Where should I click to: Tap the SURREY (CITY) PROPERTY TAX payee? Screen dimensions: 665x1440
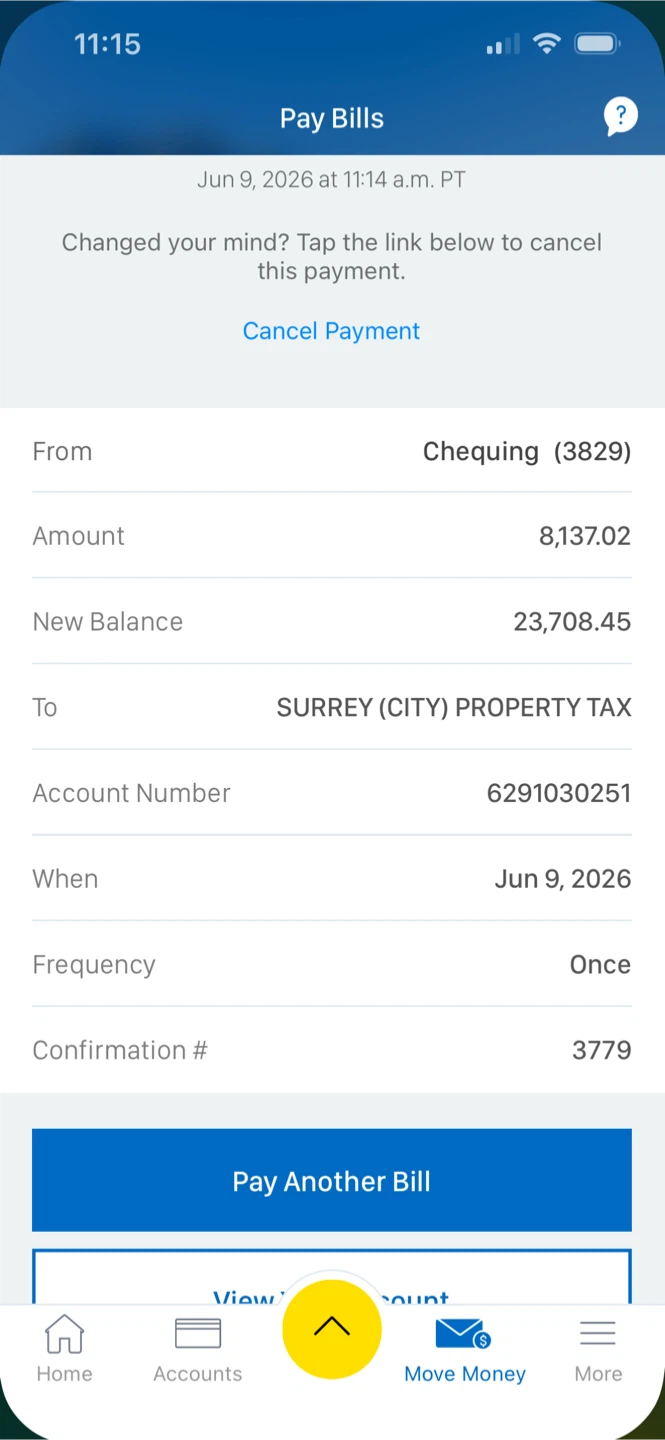coord(454,708)
